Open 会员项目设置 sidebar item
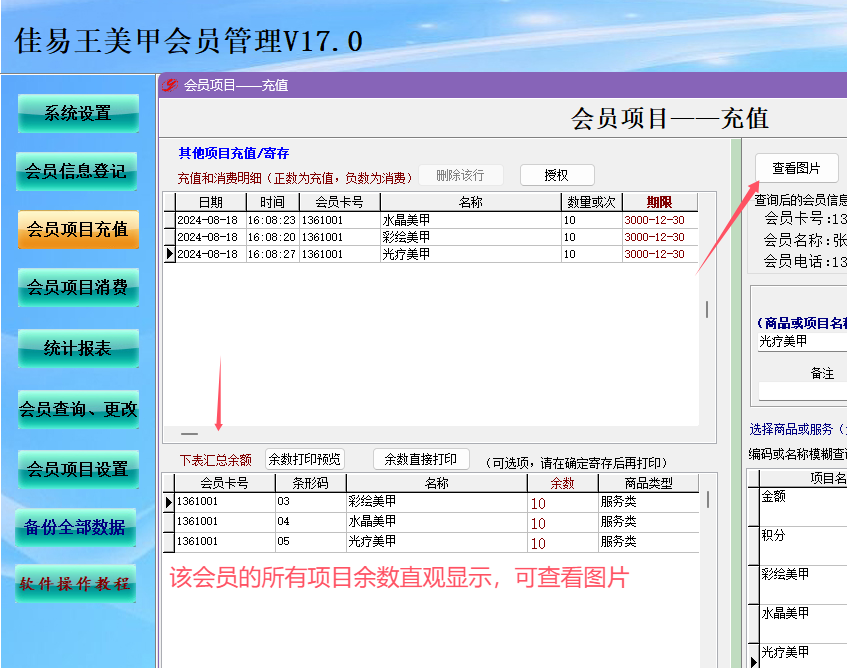The width and height of the screenshot is (847, 668). (78, 469)
